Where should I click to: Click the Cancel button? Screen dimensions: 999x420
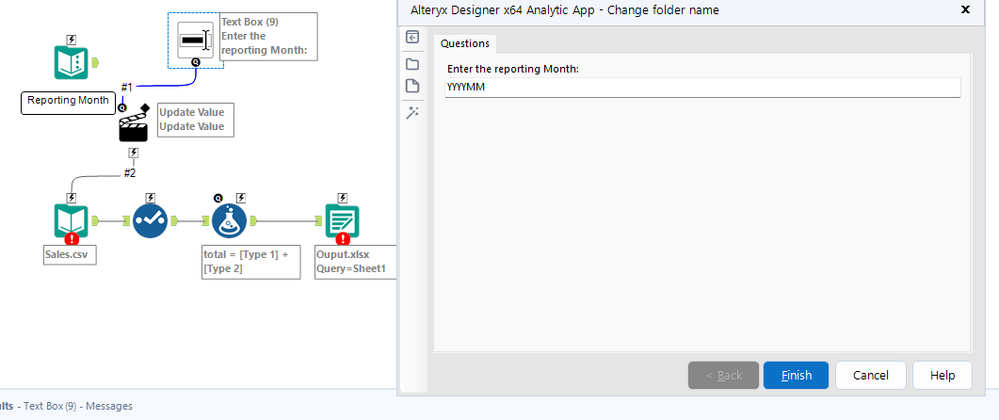point(870,375)
